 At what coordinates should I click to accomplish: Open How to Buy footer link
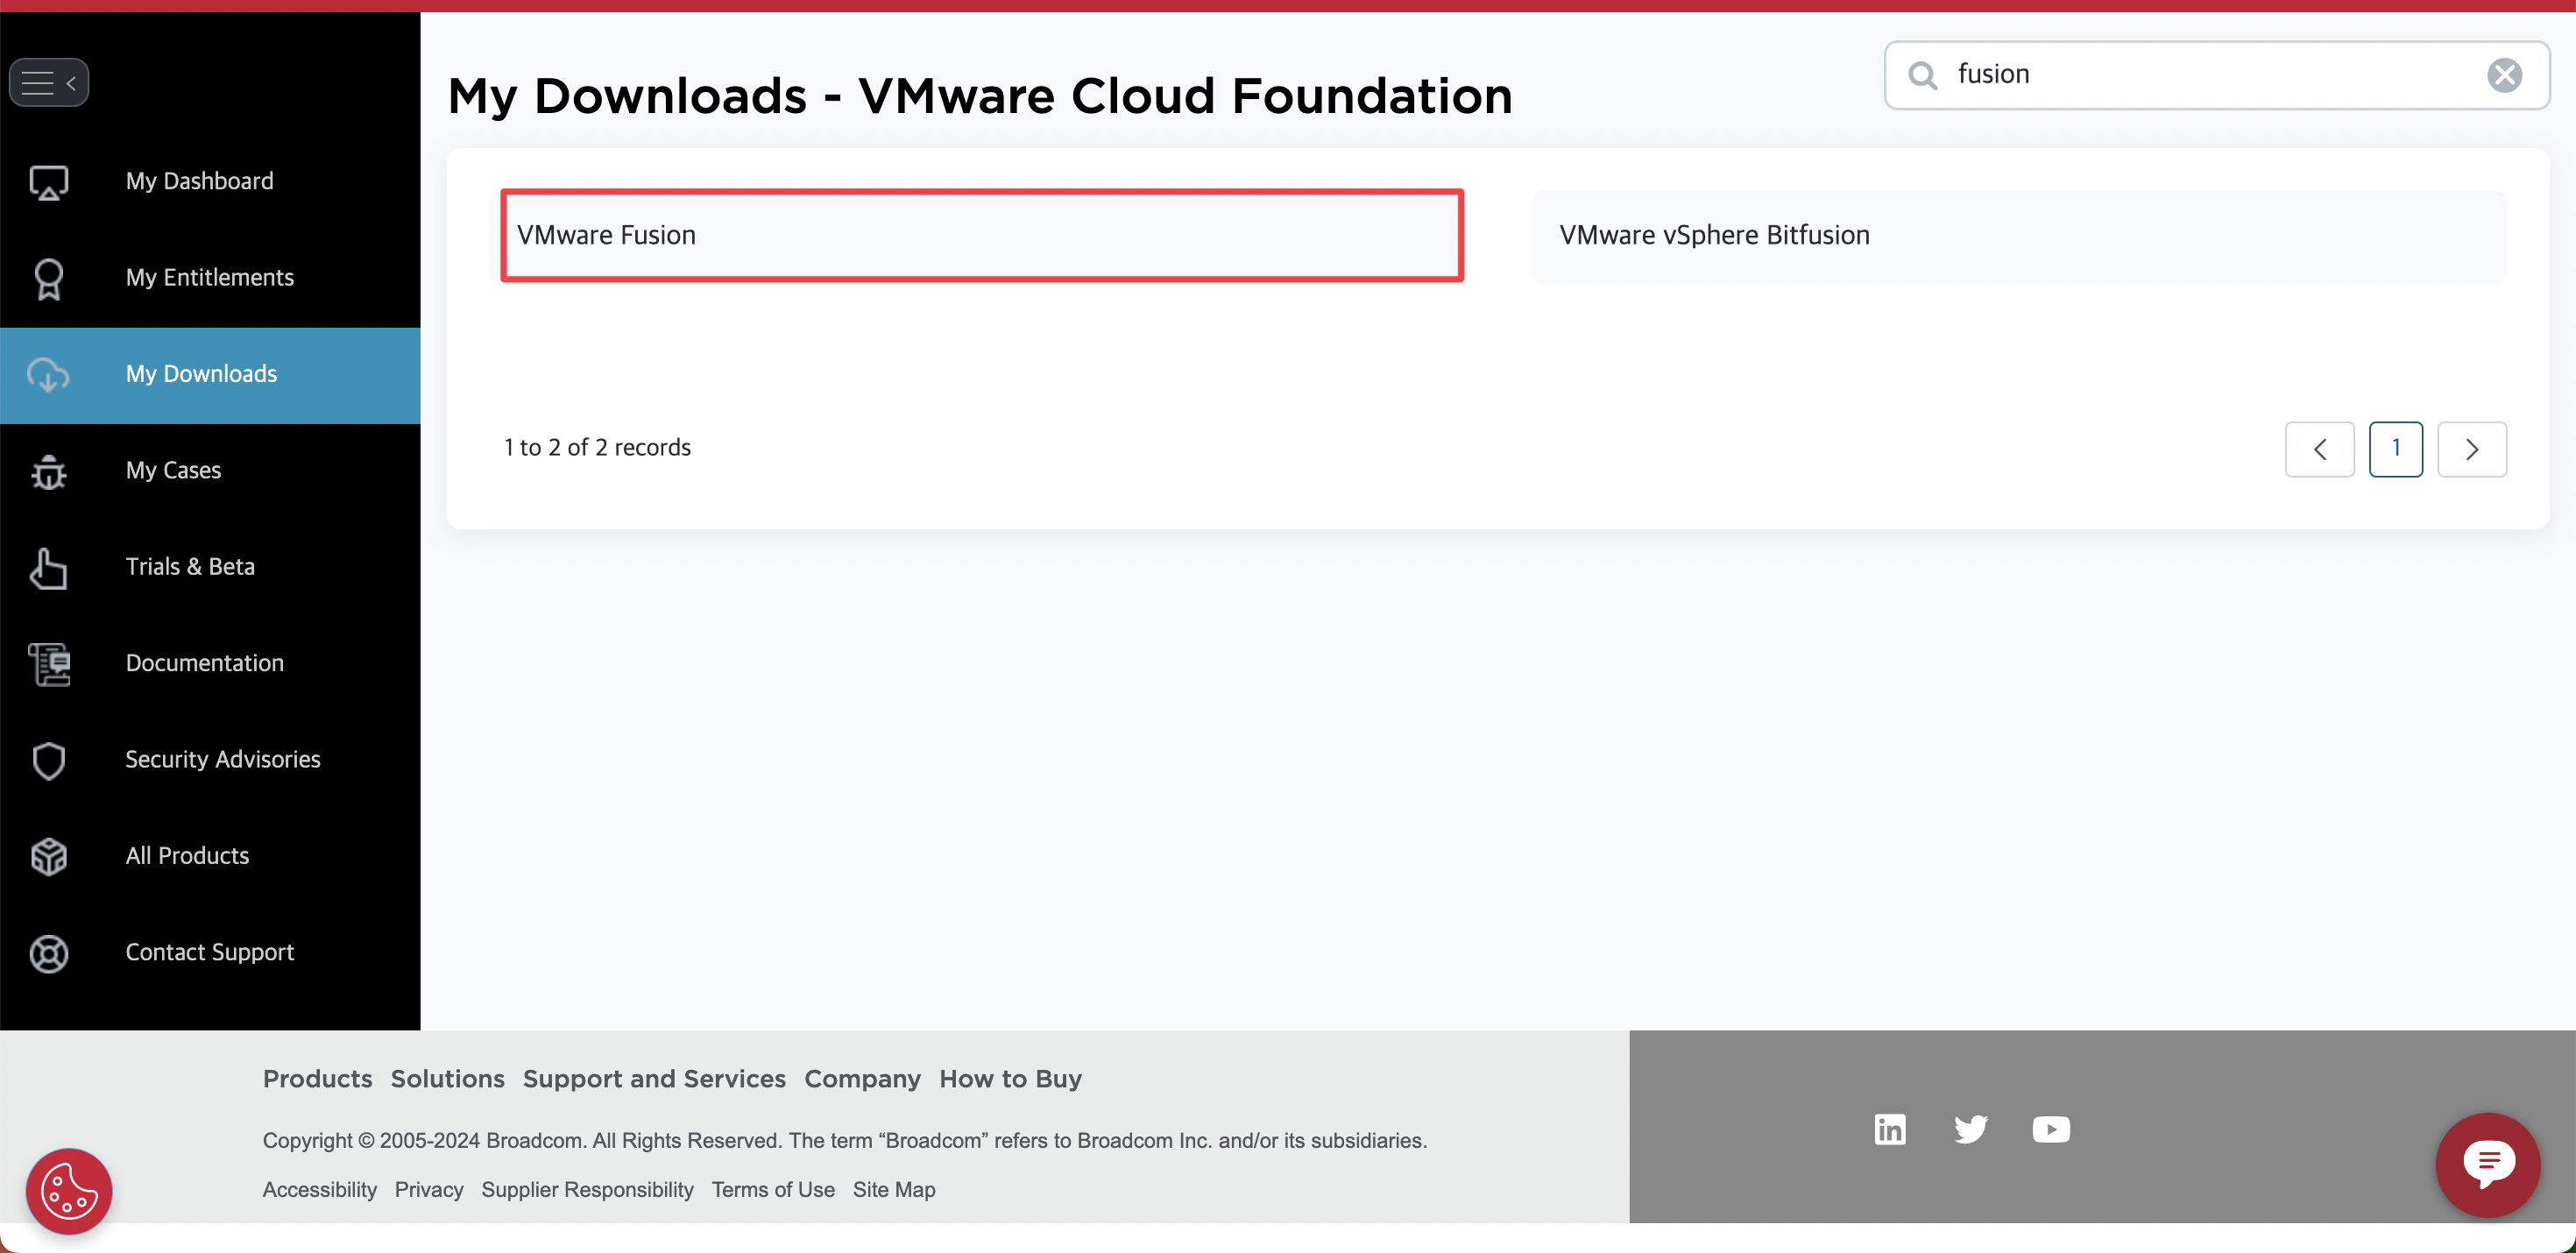point(1010,1079)
